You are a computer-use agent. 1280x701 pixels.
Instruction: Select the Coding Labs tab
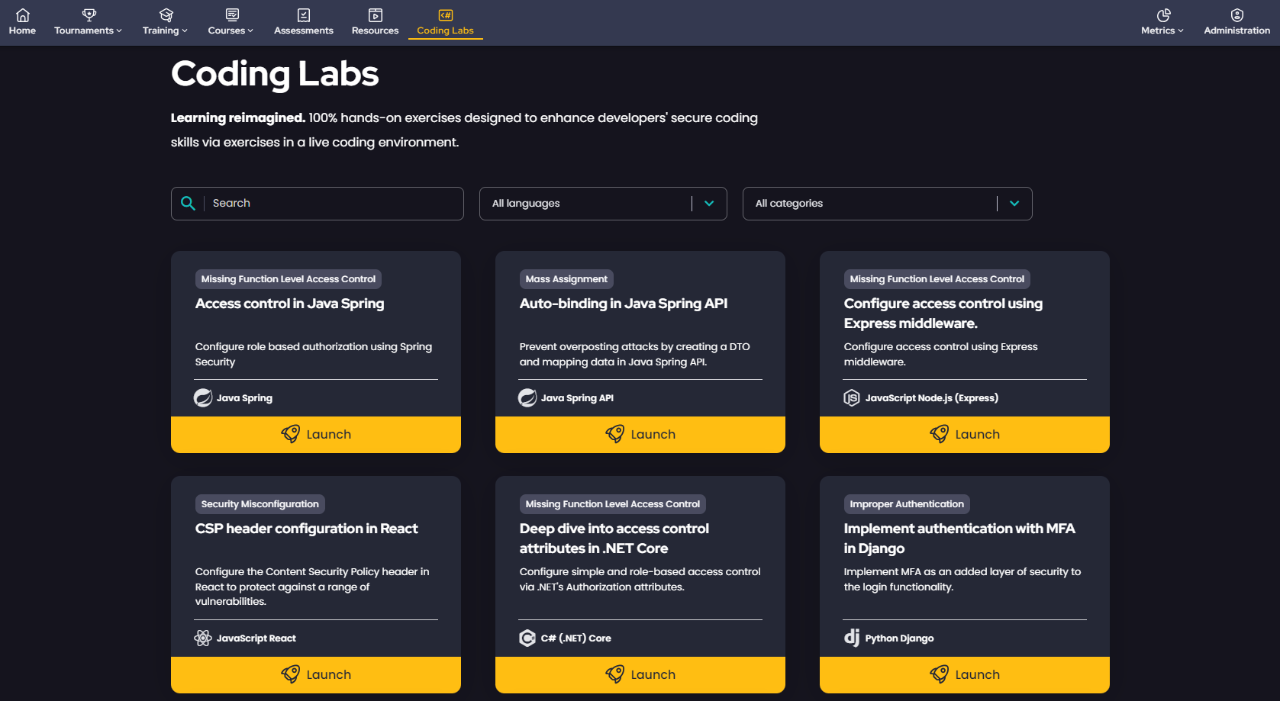coord(445,22)
